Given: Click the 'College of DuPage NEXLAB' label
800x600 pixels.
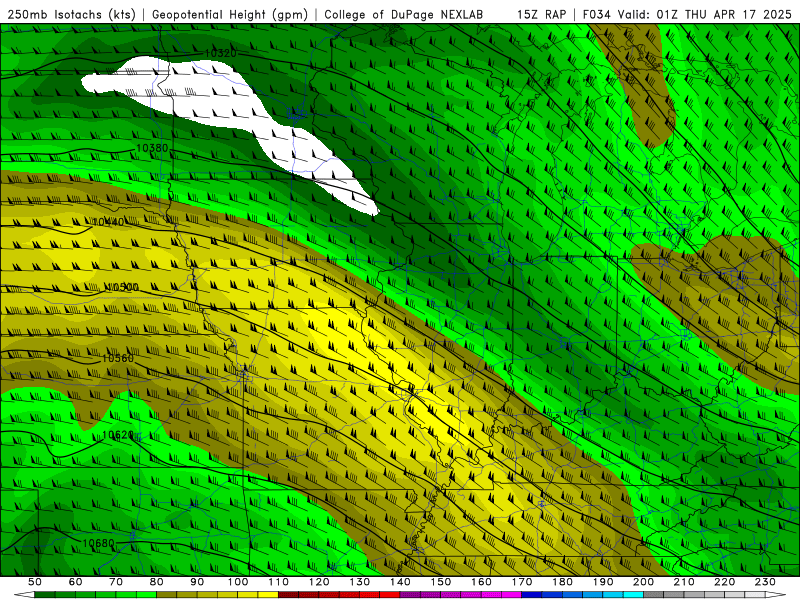Looking at the screenshot, I should (x=404, y=15).
